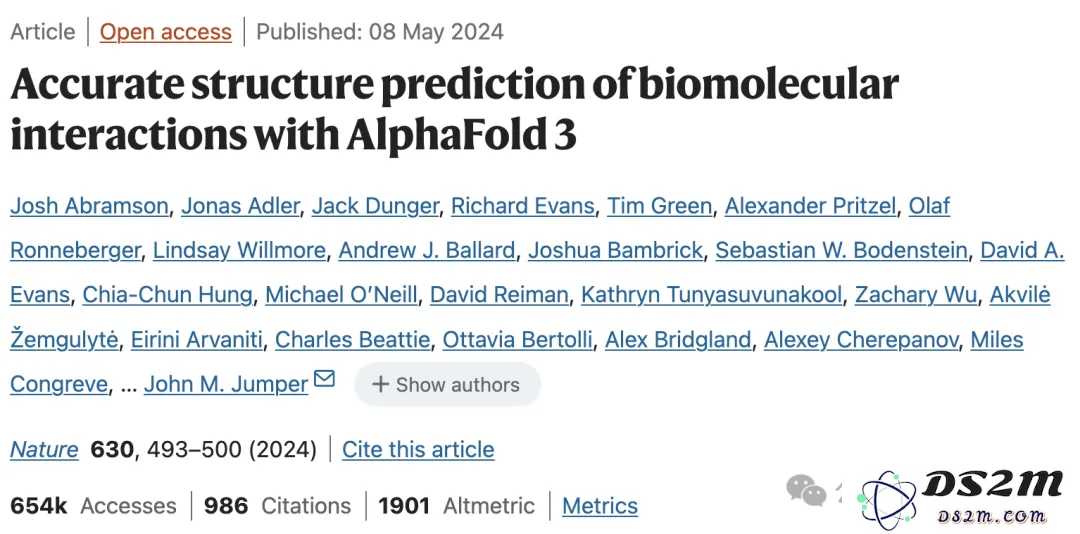Screen dimensions: 1080x534
Task: Open Richard Evans' author details
Action: [522, 205]
